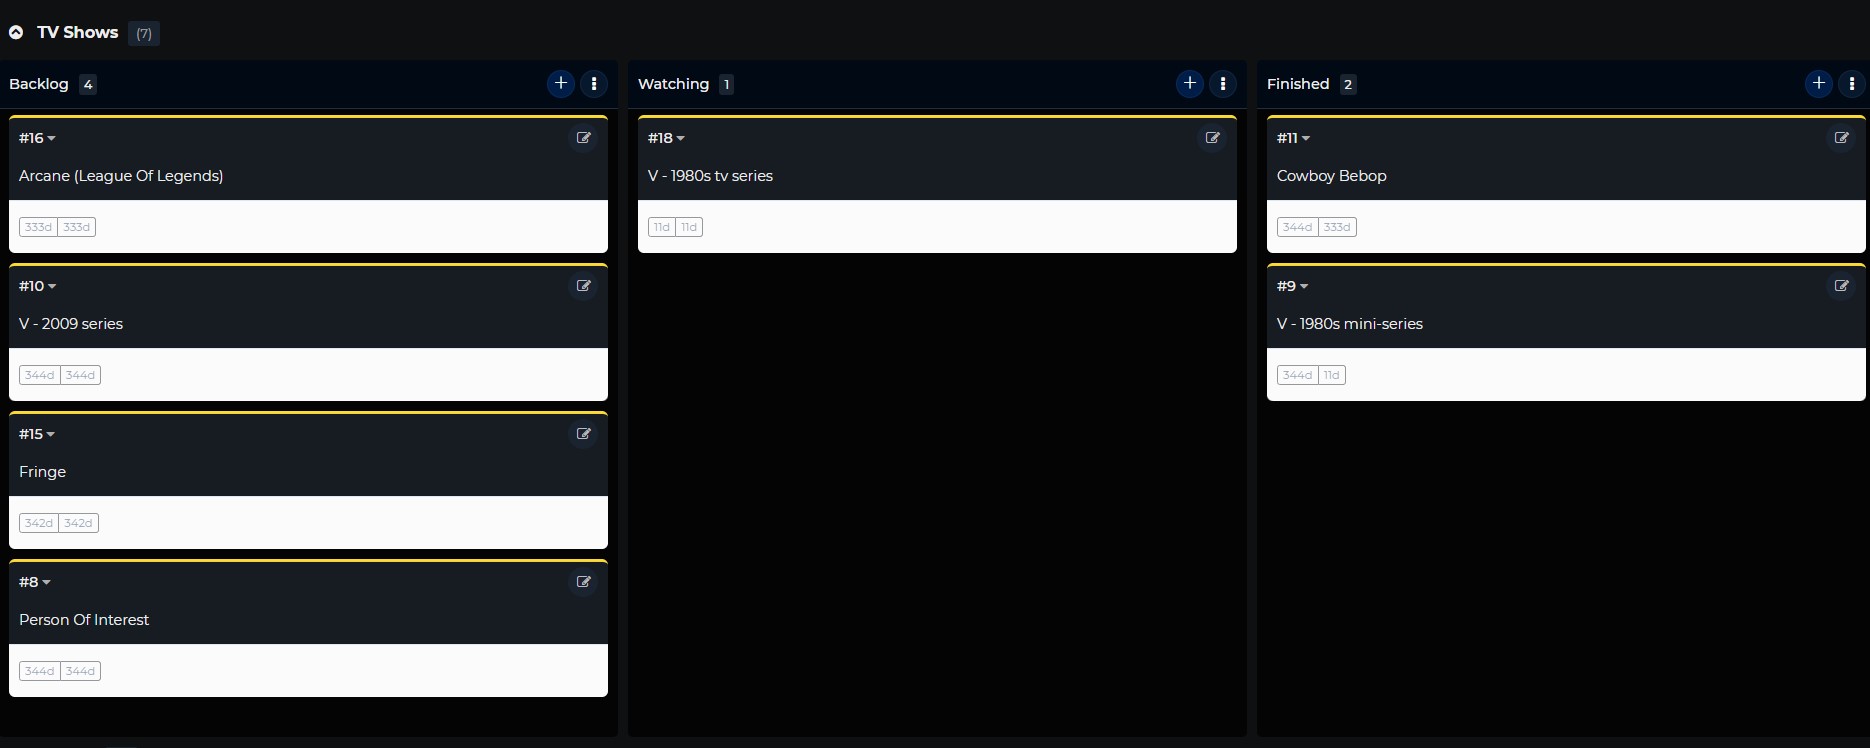
Task: Open the Watching column options menu
Action: pyautogui.click(x=1223, y=84)
